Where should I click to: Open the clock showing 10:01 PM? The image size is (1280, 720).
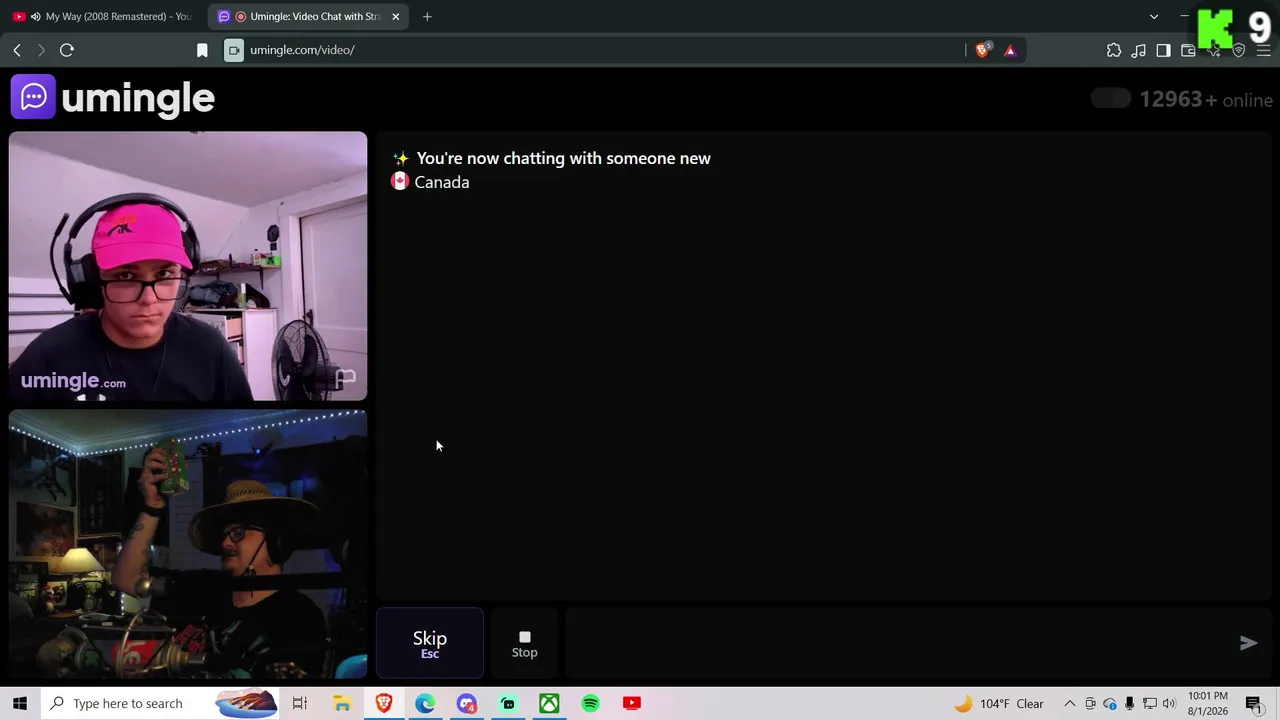click(1208, 703)
